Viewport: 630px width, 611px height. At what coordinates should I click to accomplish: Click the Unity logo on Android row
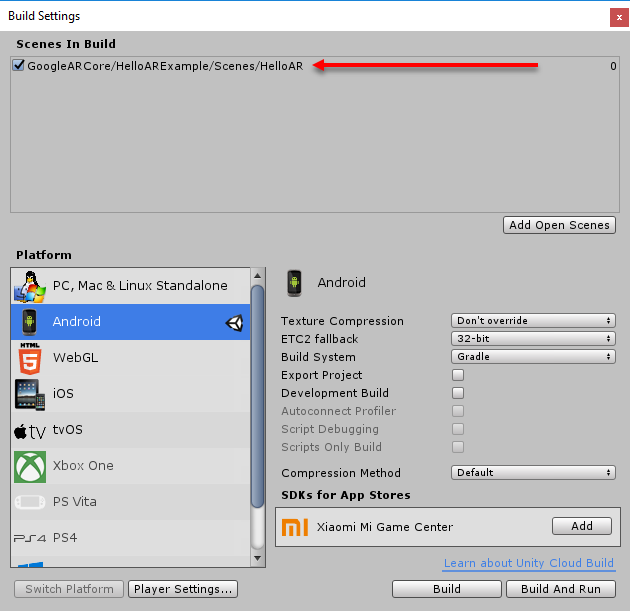(x=234, y=323)
